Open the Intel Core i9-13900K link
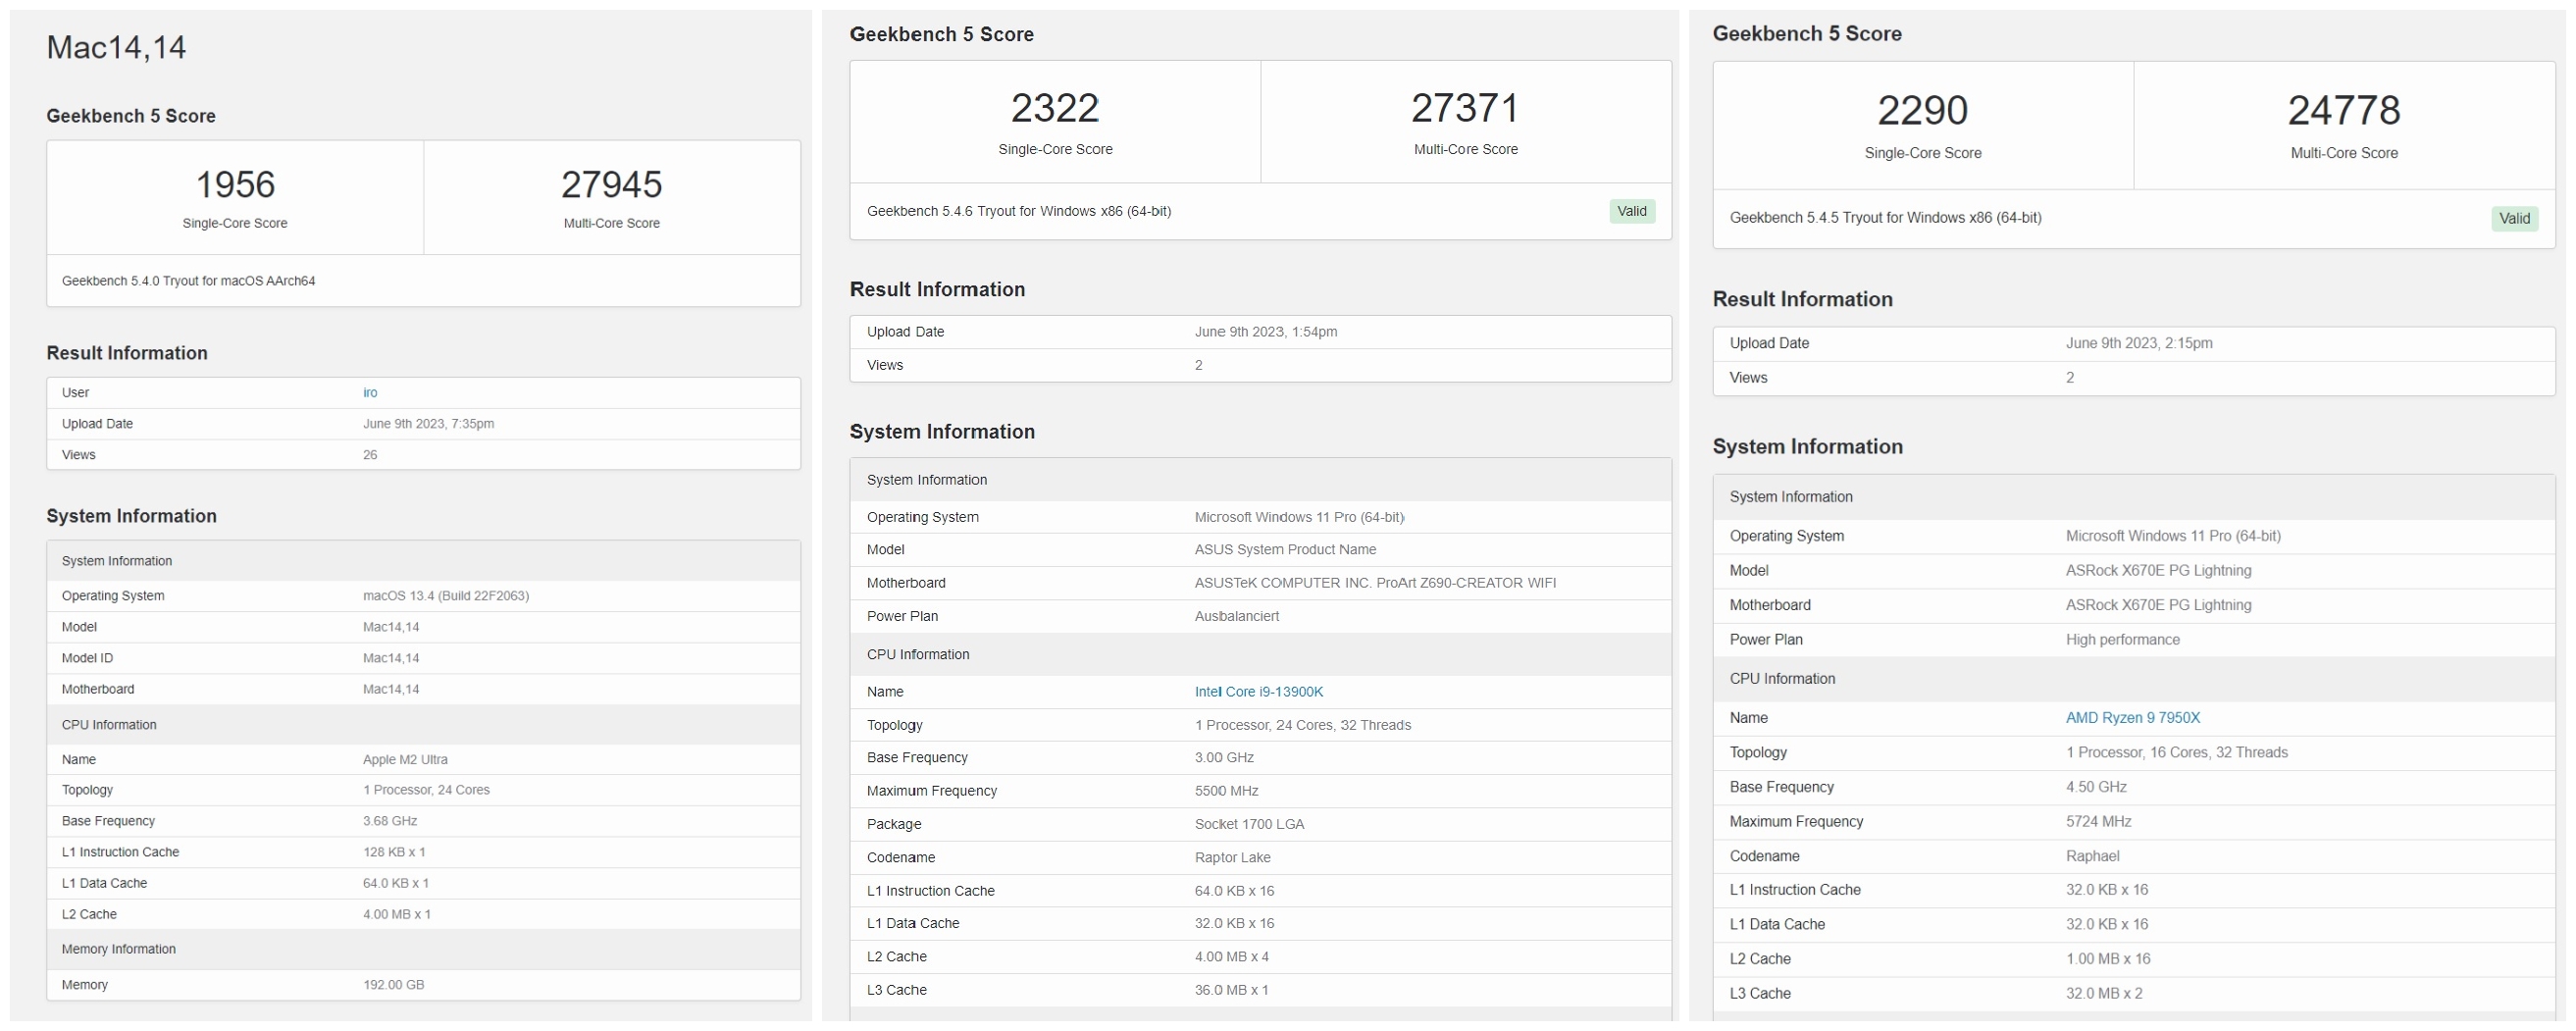The image size is (2576, 1031). (x=1258, y=692)
